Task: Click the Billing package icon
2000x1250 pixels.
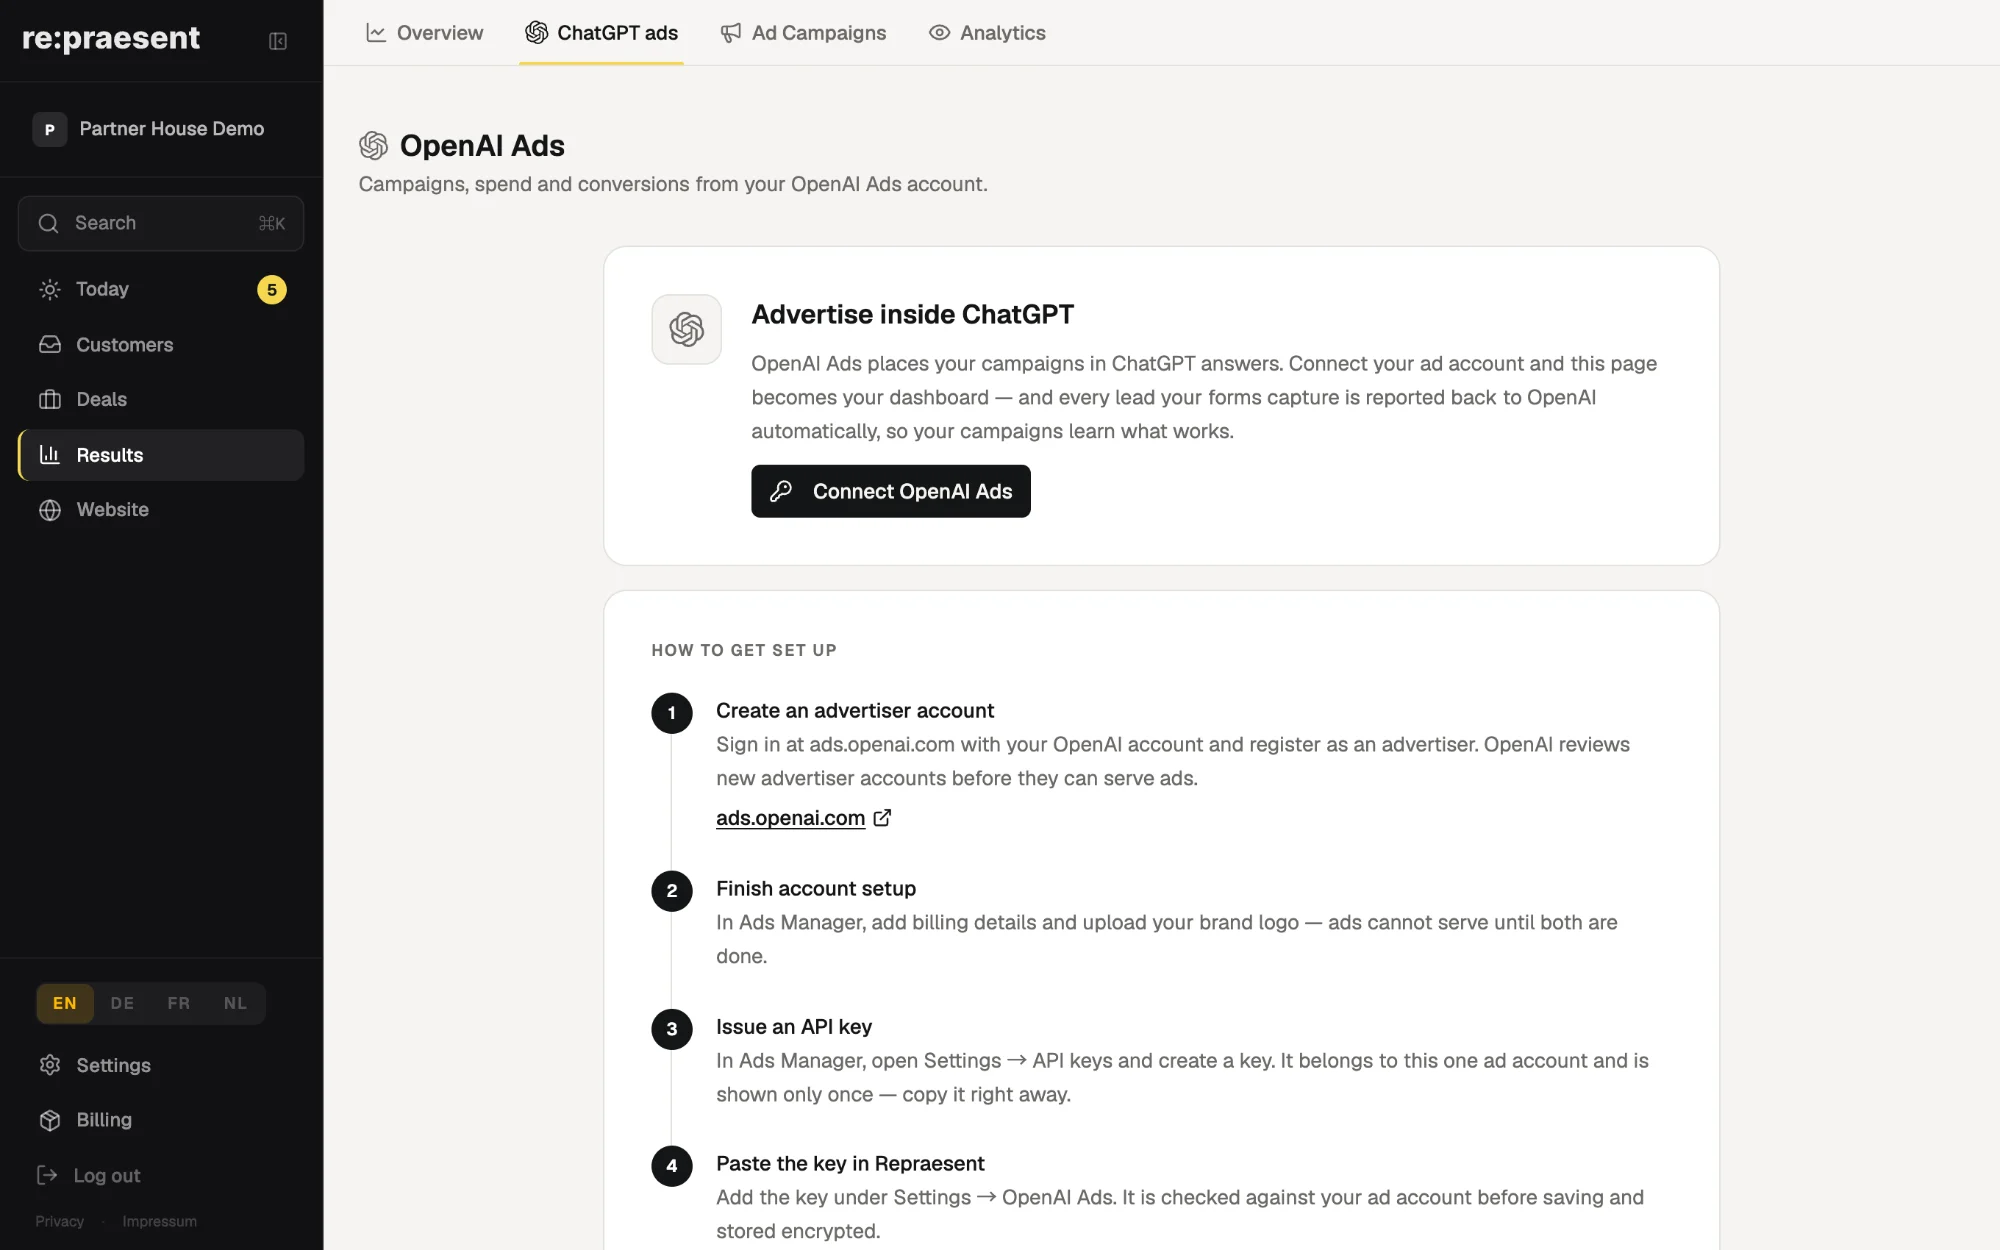Action: point(50,1120)
